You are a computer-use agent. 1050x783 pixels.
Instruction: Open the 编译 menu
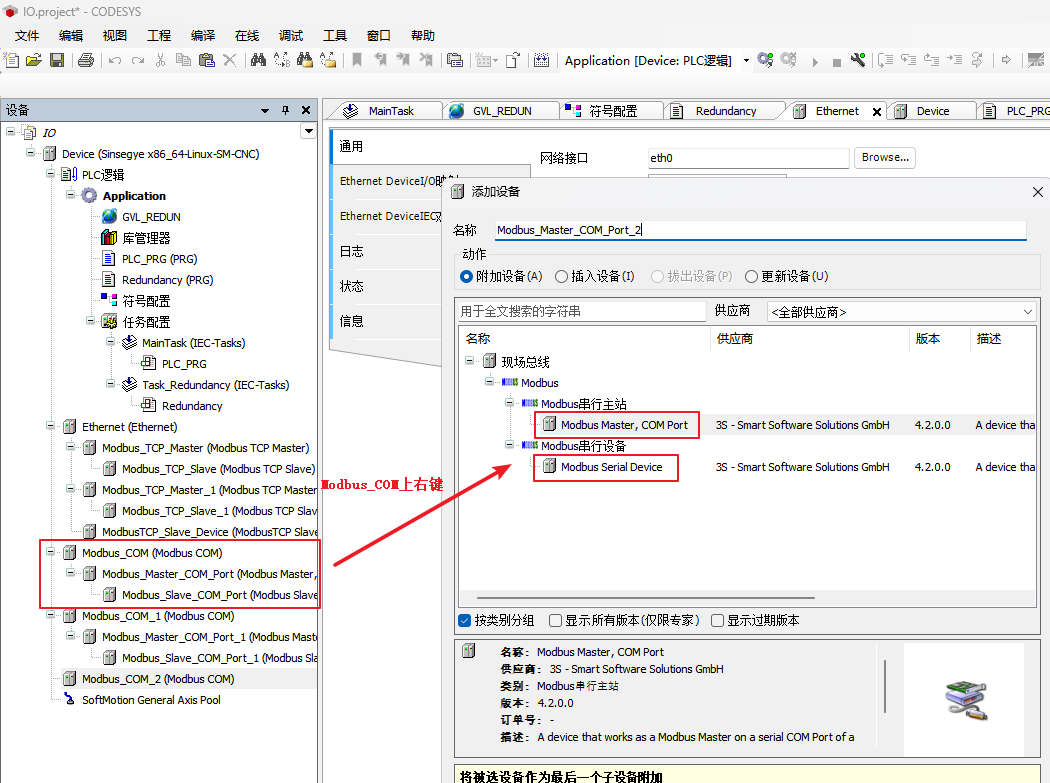point(203,35)
